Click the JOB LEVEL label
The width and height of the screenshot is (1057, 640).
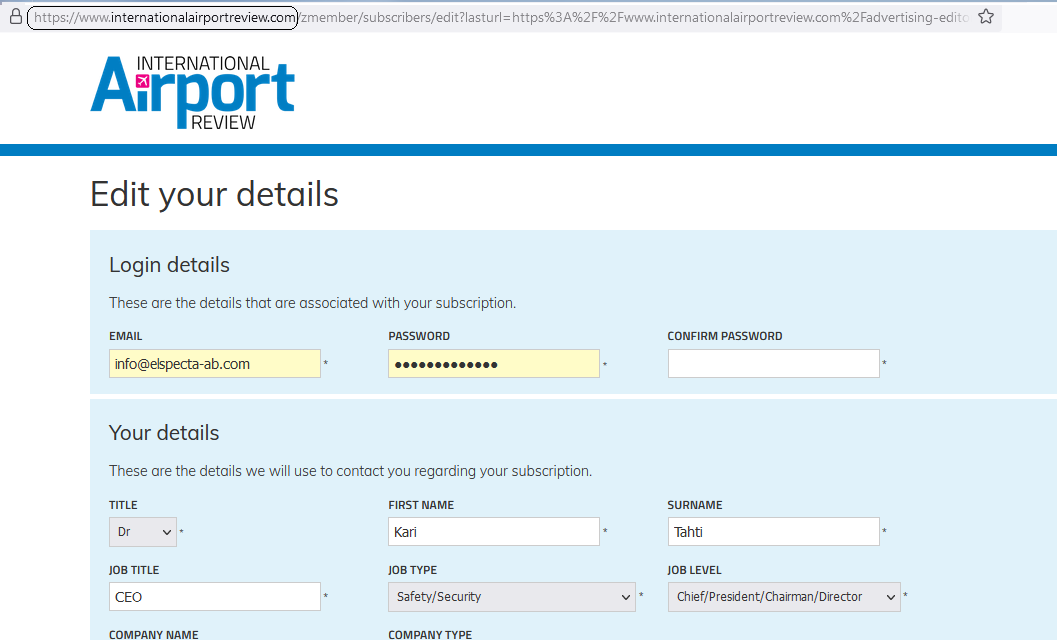694,570
